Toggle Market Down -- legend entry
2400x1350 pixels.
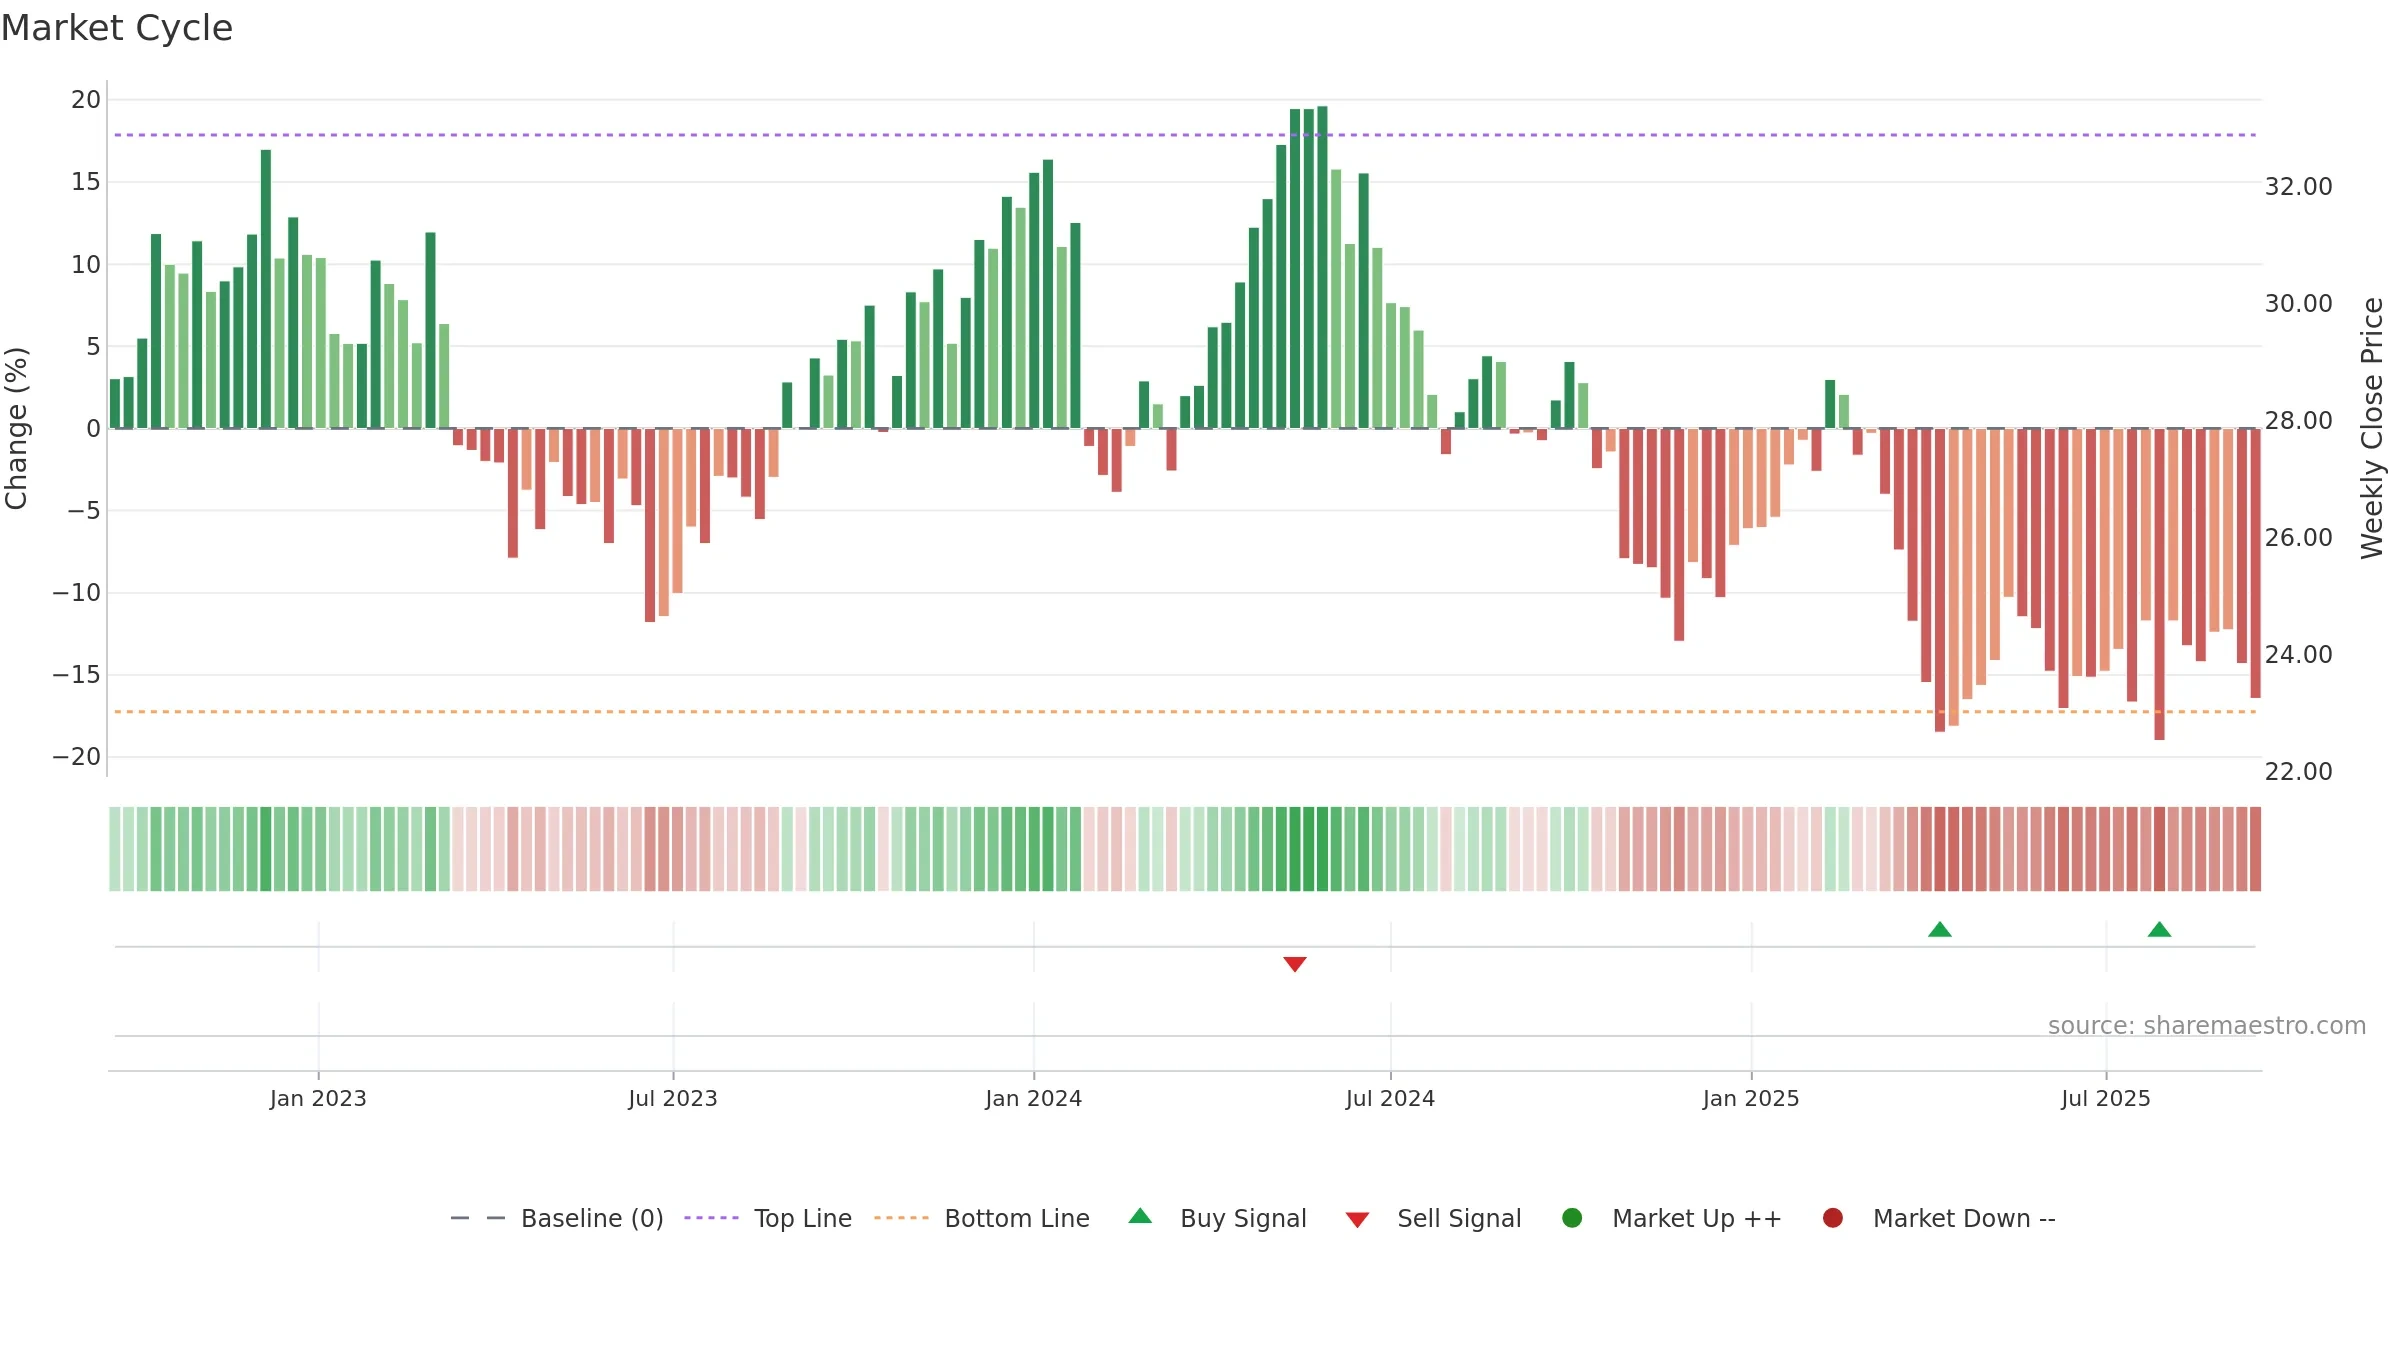1939,1218
